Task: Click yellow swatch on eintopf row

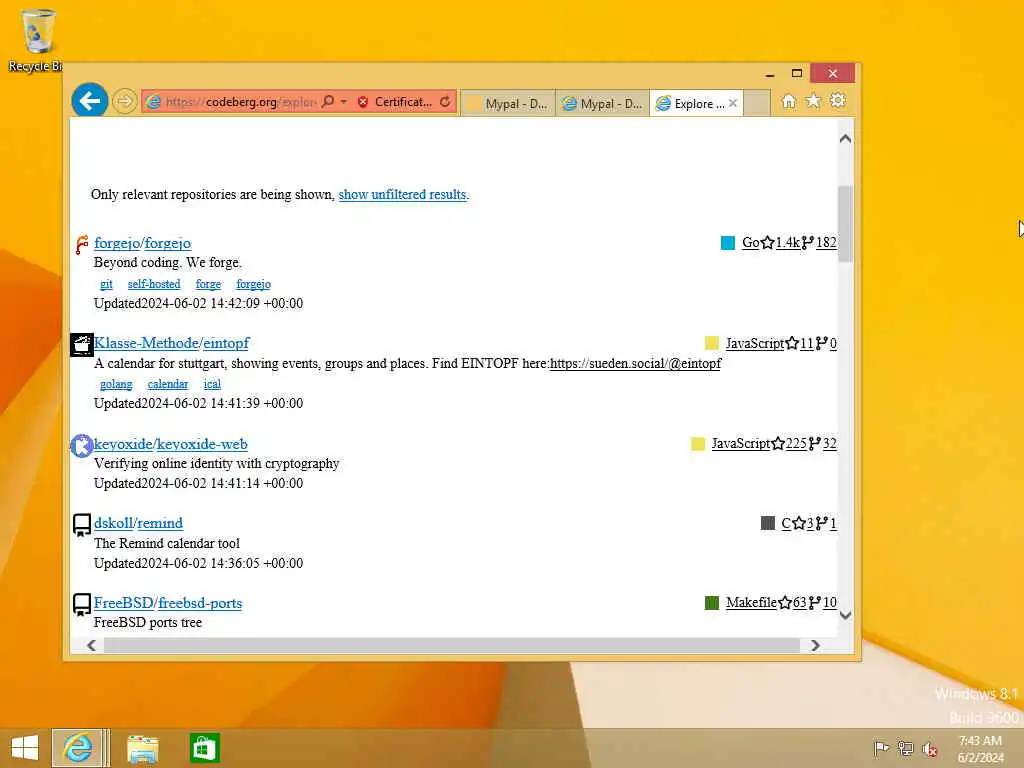Action: (x=712, y=343)
